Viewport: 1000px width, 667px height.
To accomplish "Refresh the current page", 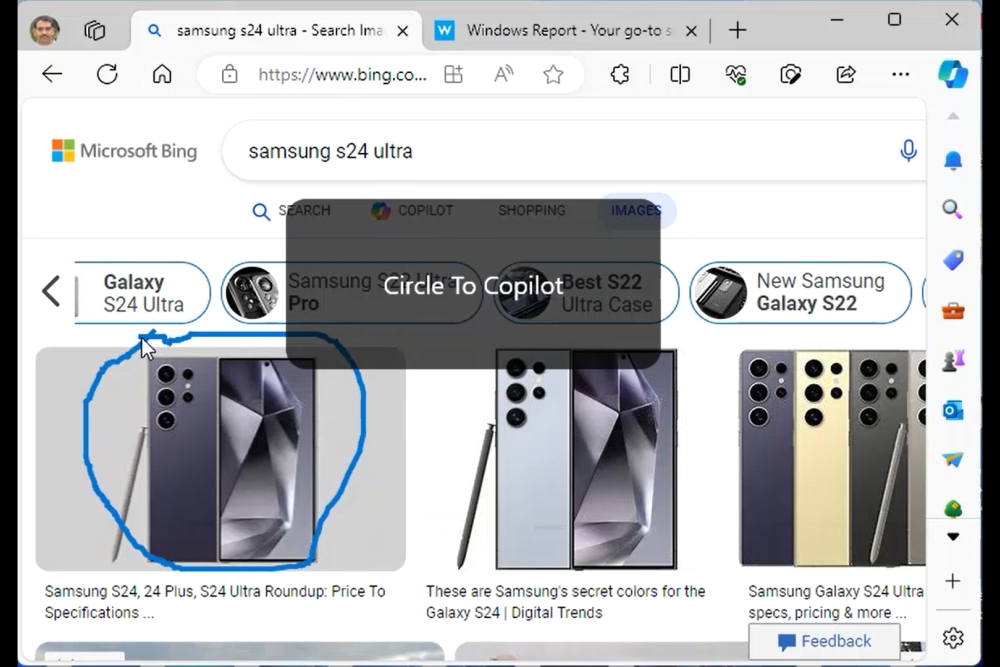I will (x=107, y=75).
